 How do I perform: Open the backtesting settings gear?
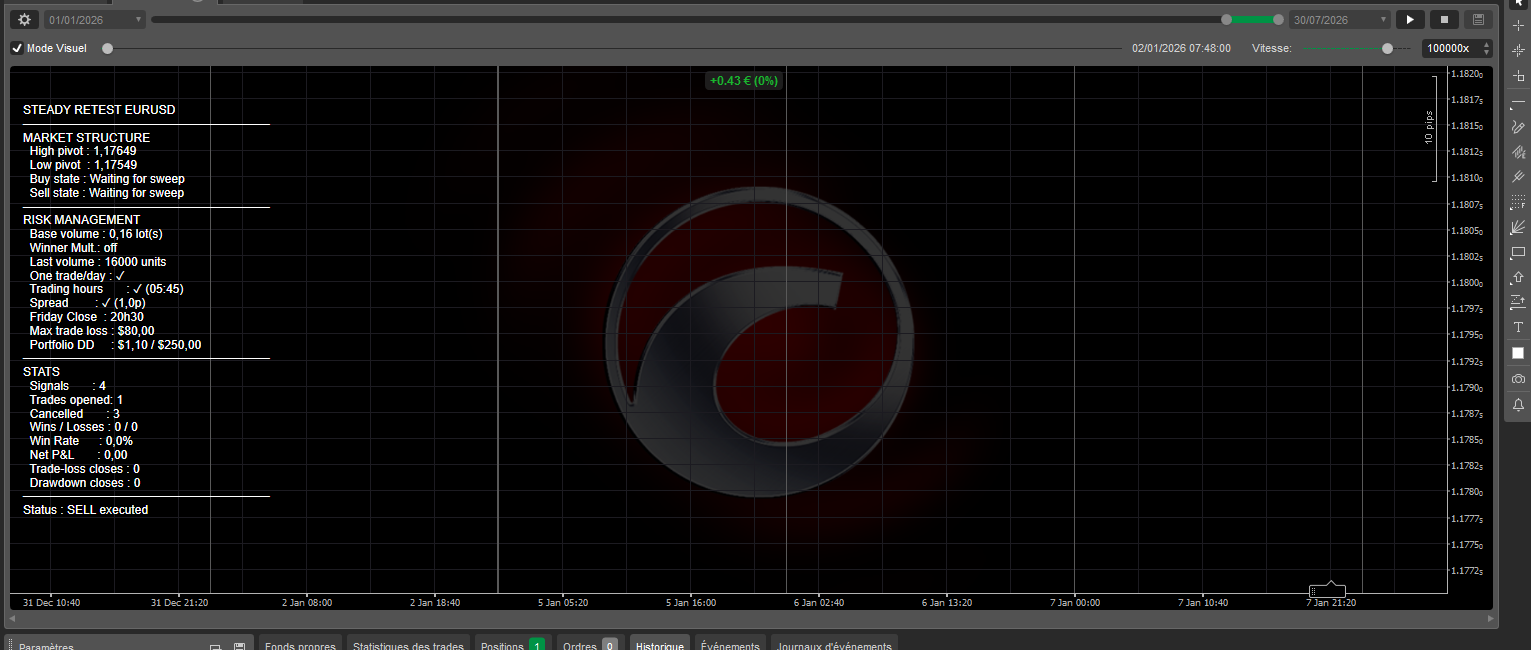point(25,19)
